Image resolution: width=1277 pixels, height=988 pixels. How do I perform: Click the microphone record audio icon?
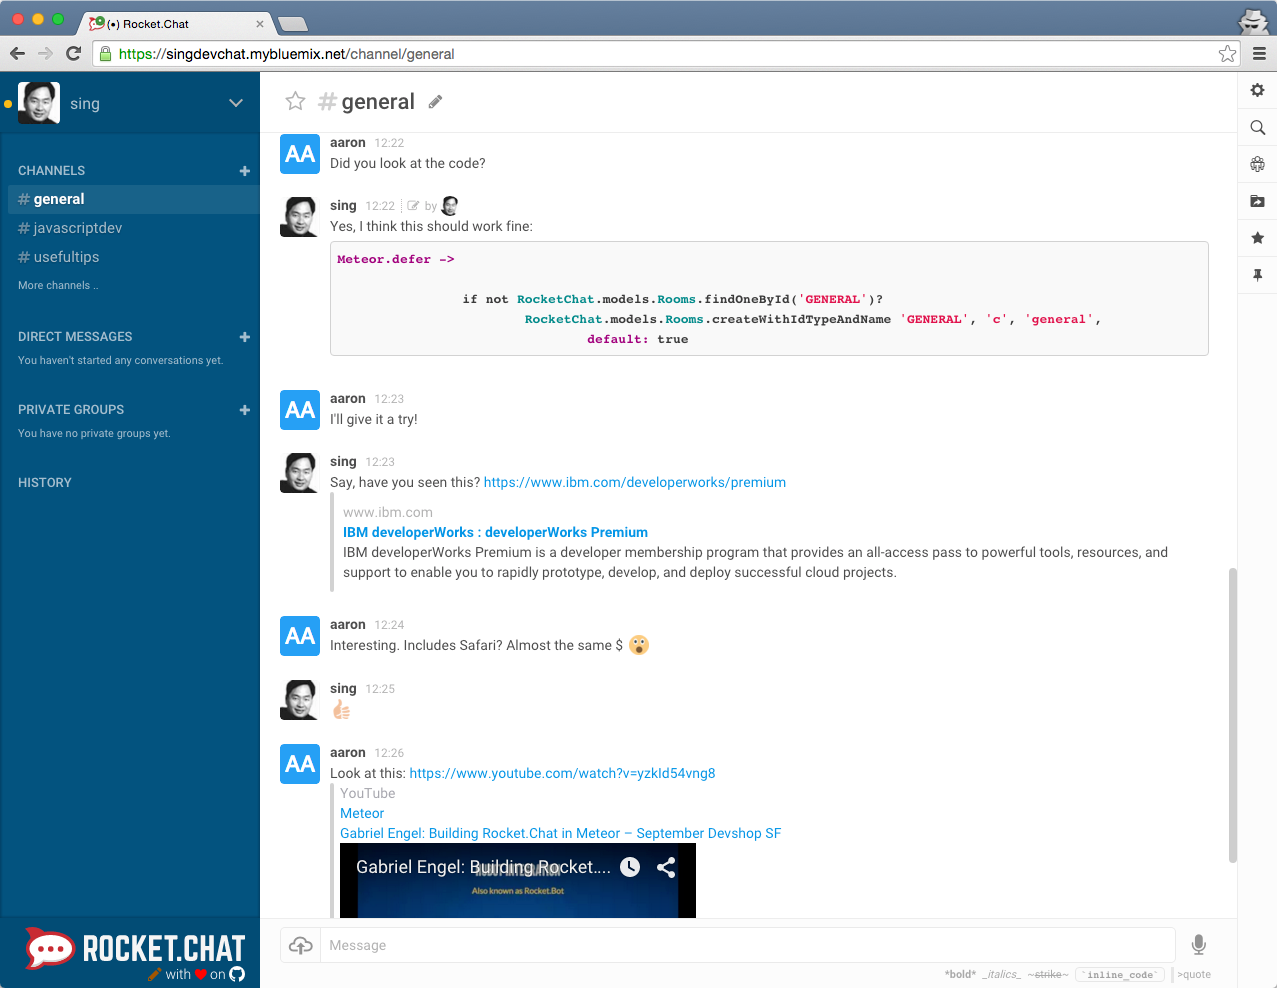click(1198, 944)
